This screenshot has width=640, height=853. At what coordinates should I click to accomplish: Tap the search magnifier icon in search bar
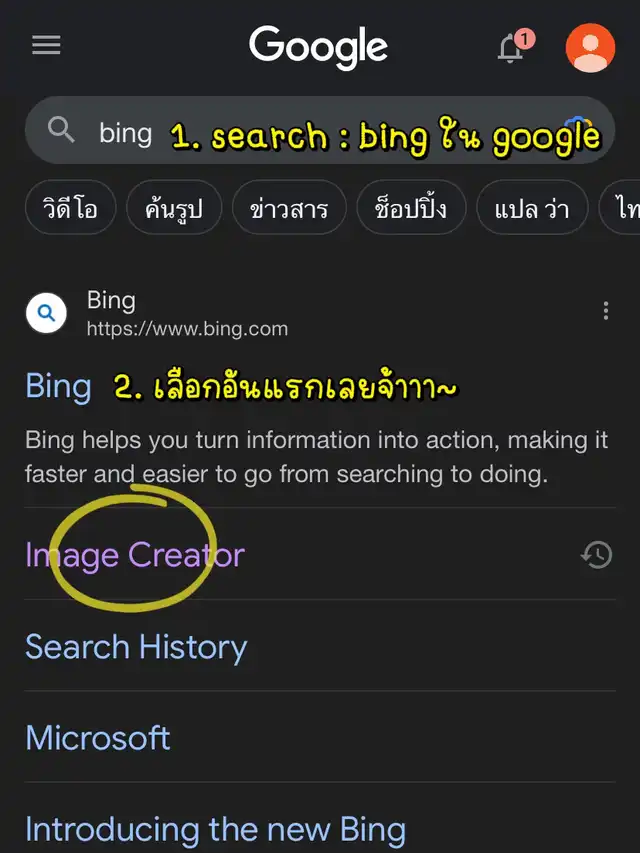[61, 130]
